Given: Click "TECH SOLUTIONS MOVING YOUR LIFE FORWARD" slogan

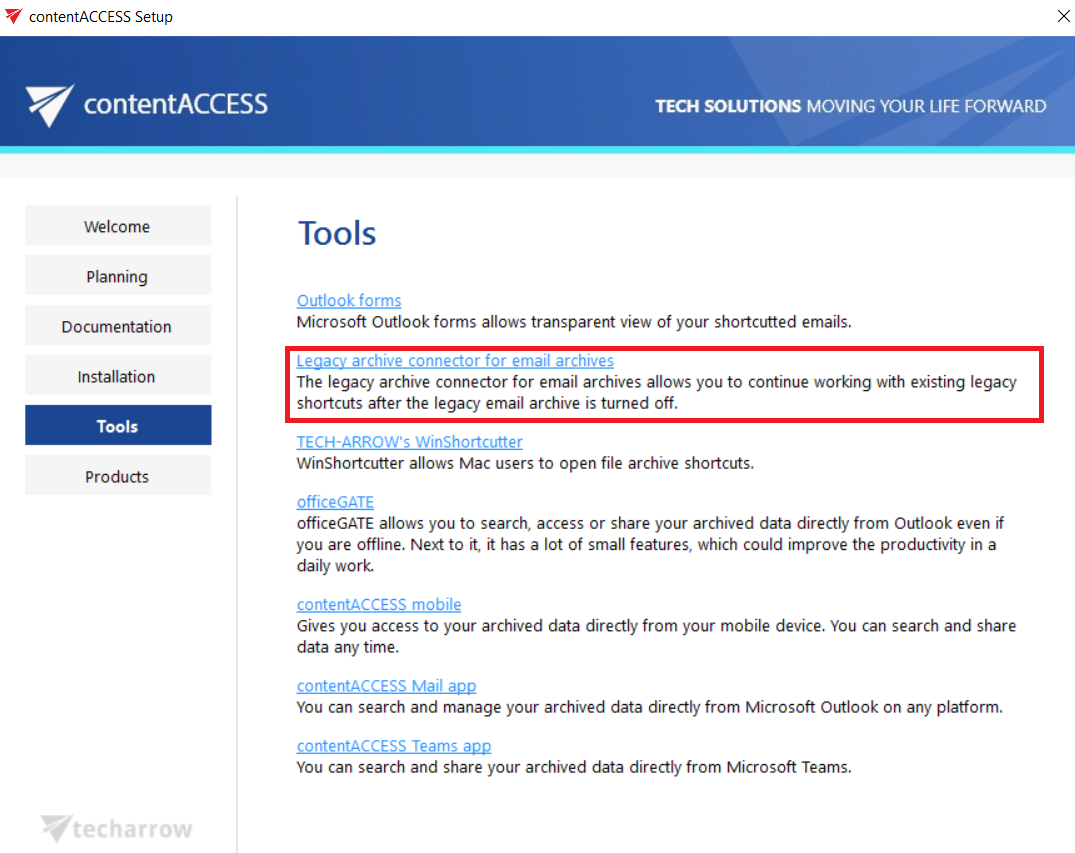Looking at the screenshot, I should (851, 106).
